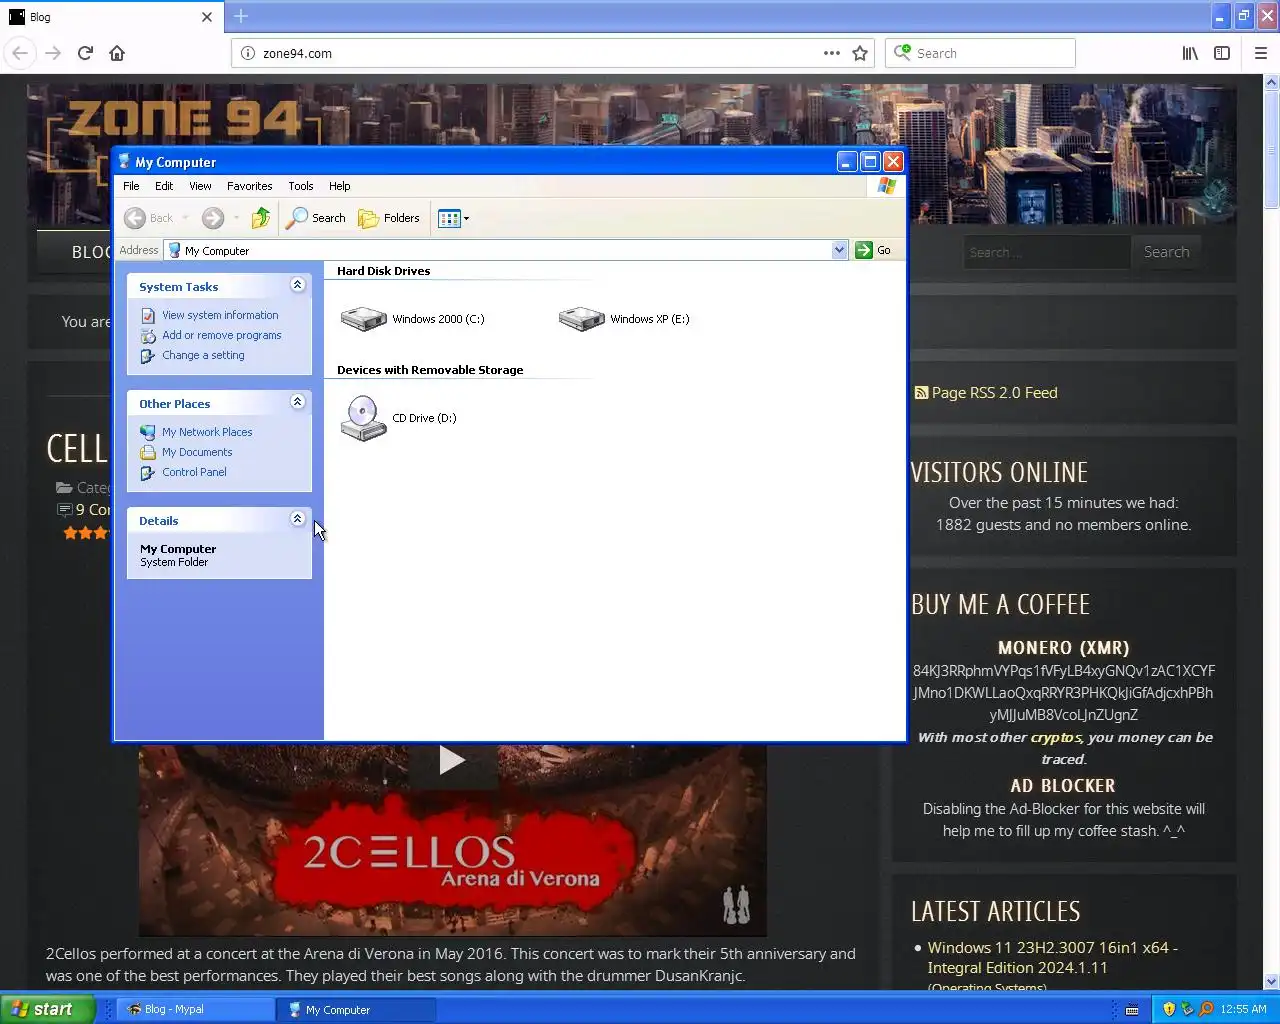This screenshot has height=1024, width=1280.
Task: Click the browser back arrow
Action: (20, 53)
